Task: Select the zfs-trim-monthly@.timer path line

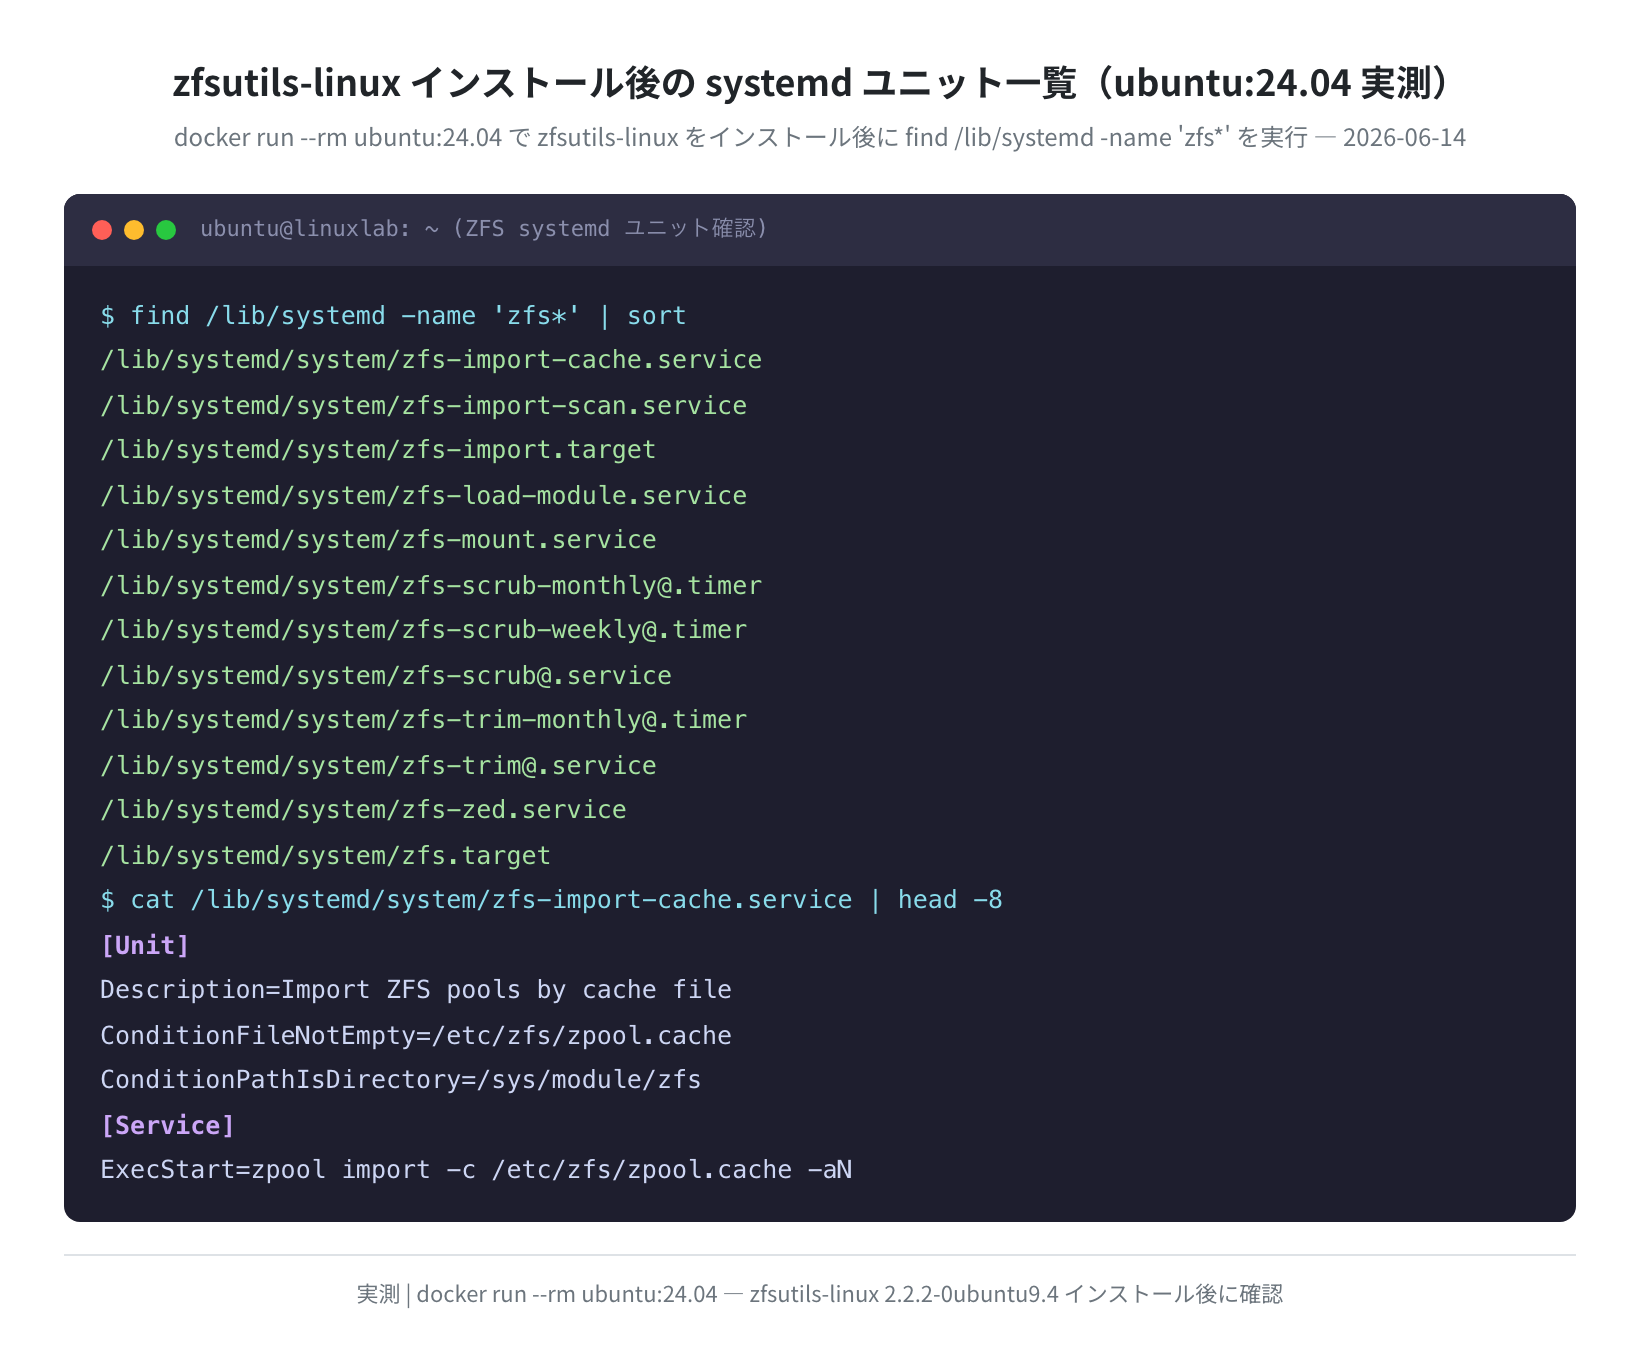Action: point(423,720)
